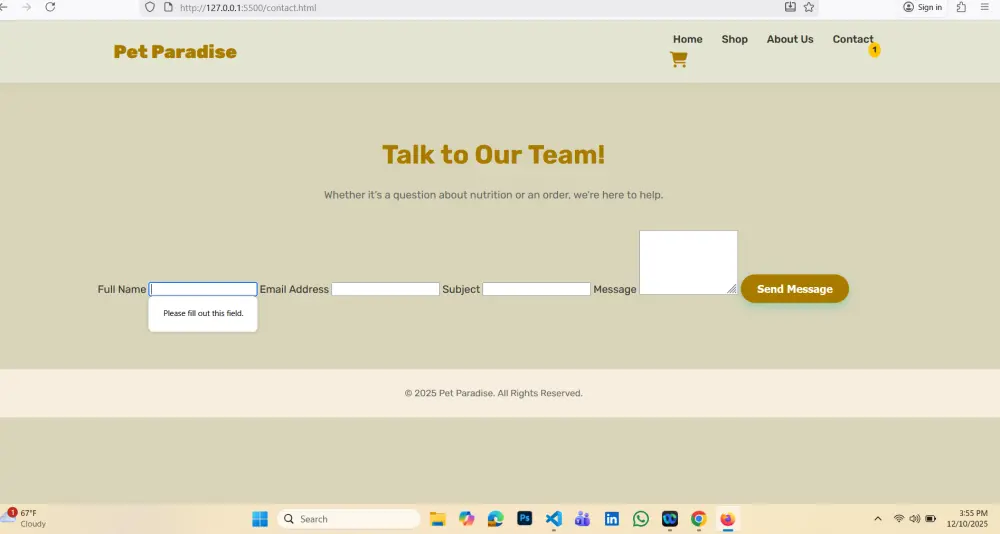Open the dark W app icon in the taskbar

[670, 519]
